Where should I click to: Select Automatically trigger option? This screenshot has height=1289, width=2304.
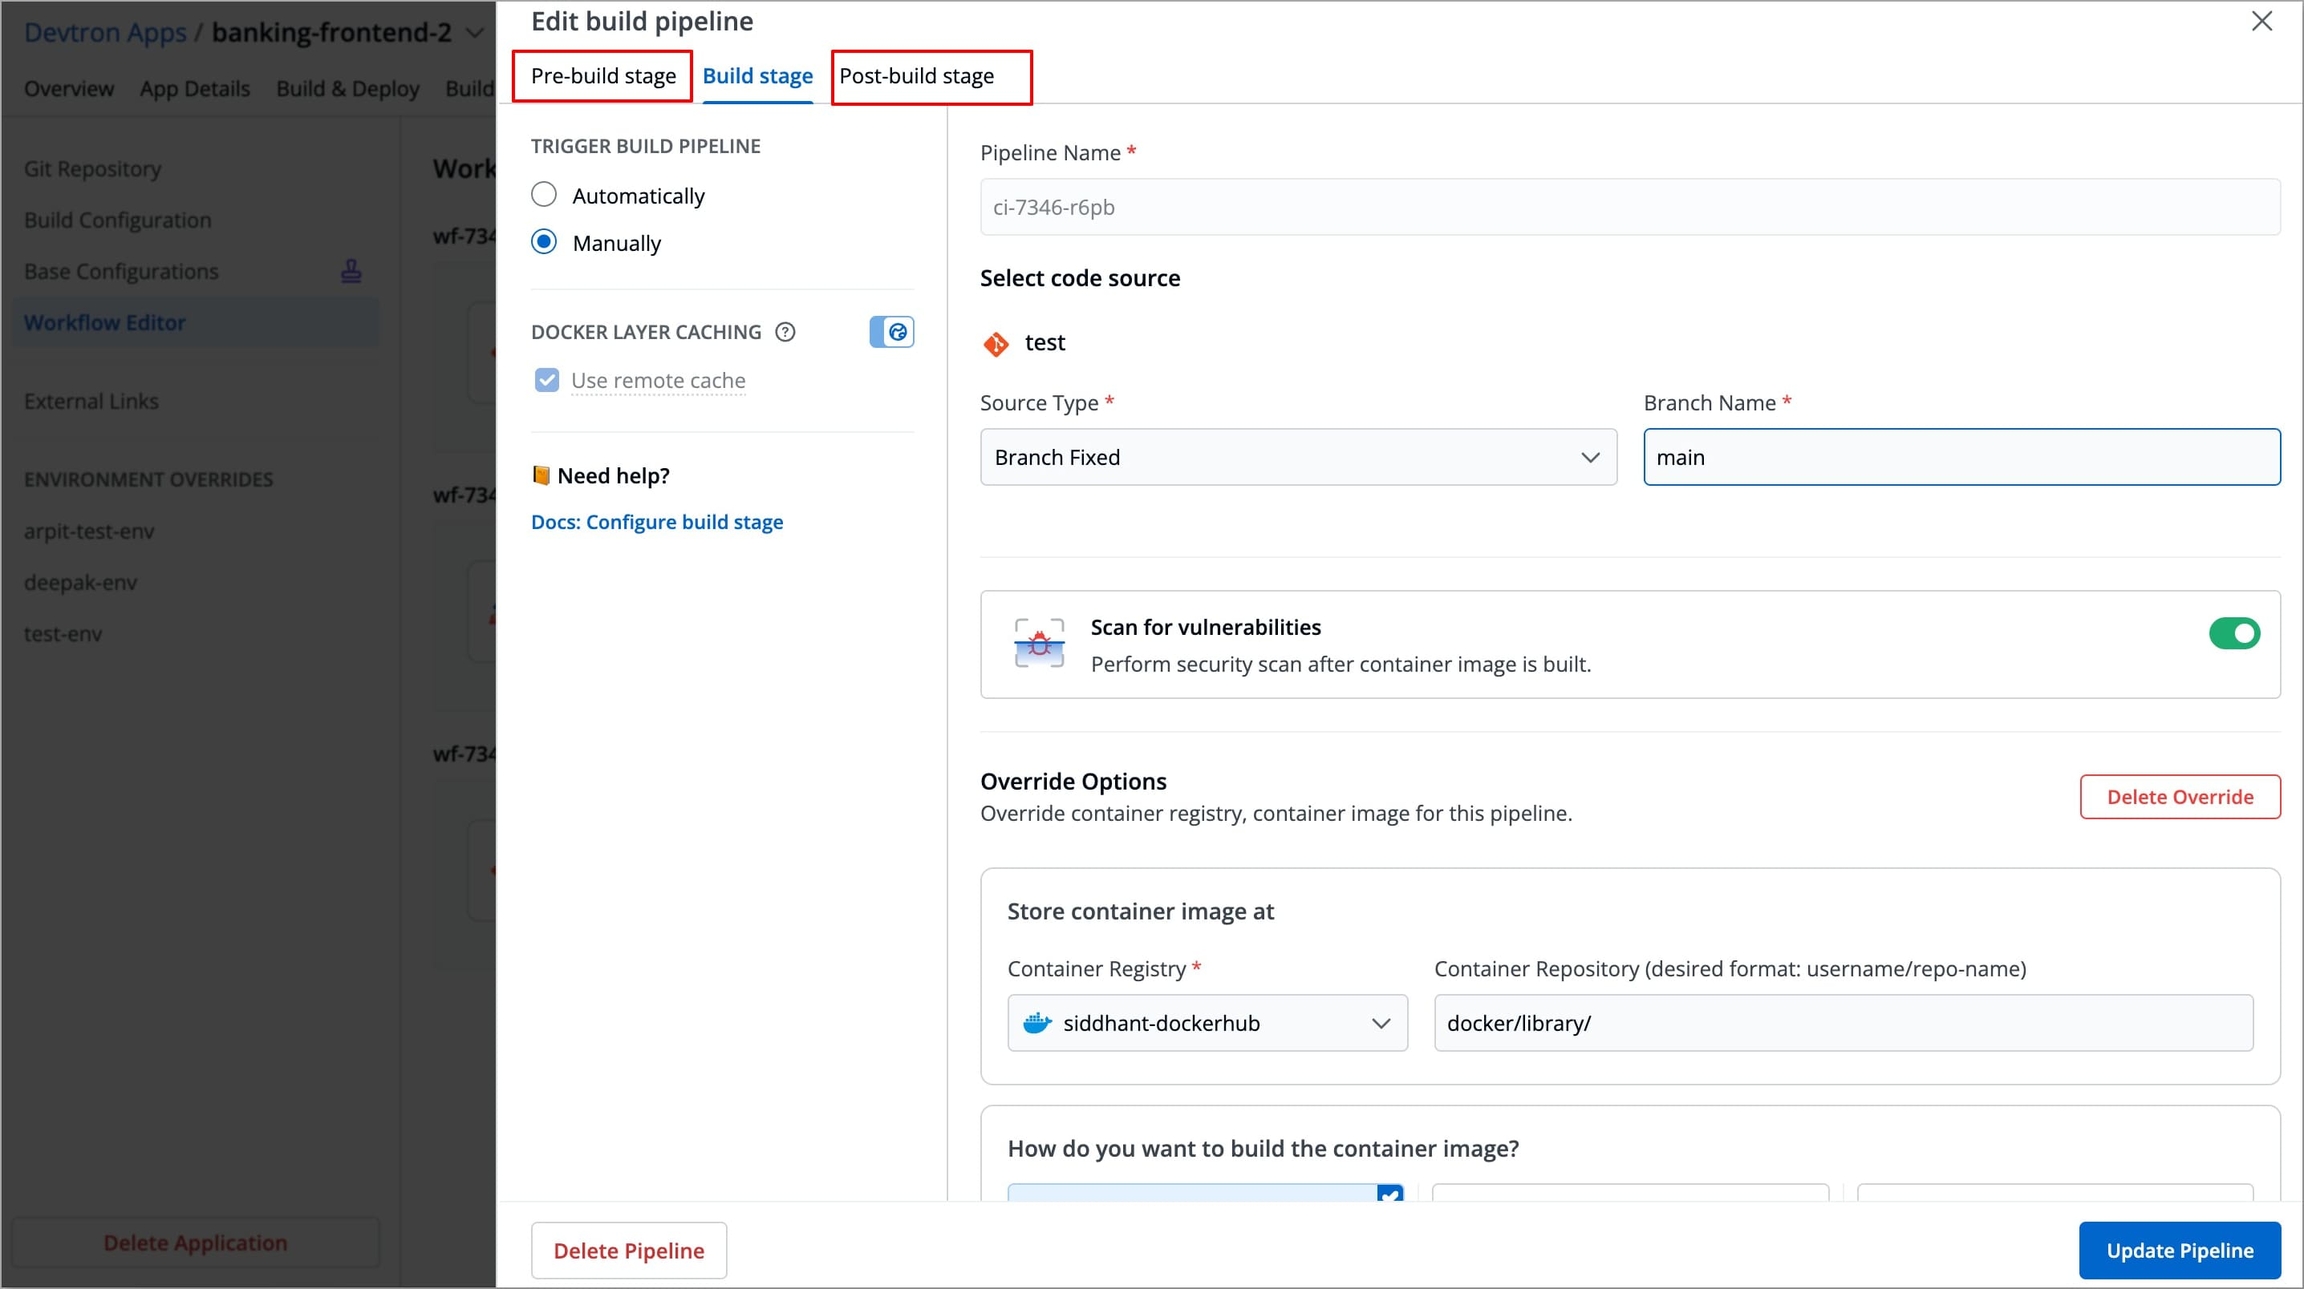(x=544, y=195)
